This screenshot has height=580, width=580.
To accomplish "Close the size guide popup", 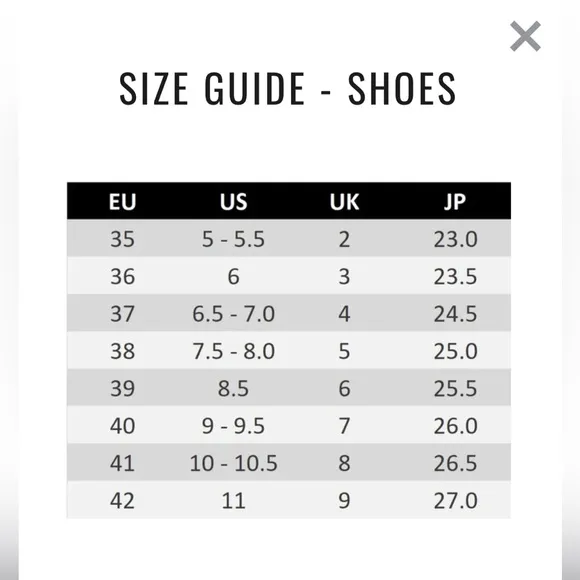I will point(525,36).
